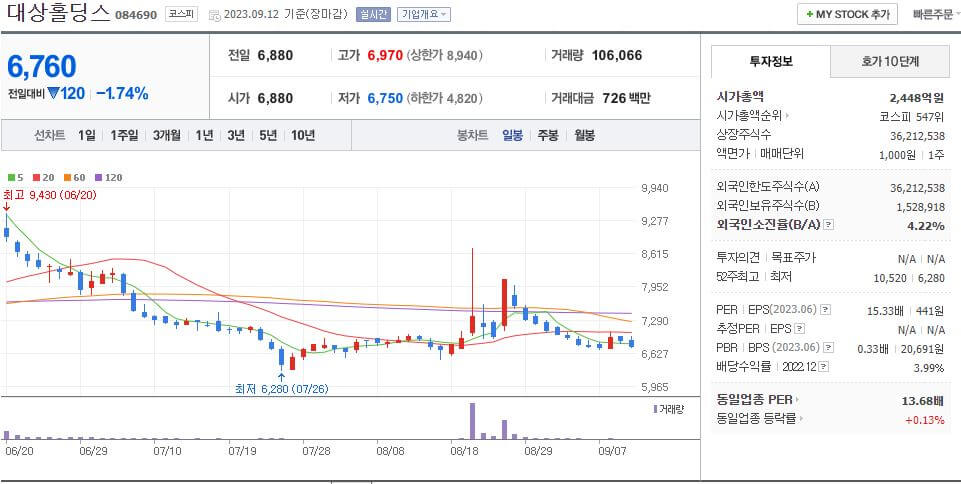The height and width of the screenshot is (484, 961).
Task: Switch to the 투자정보 tab
Action: click(x=771, y=61)
